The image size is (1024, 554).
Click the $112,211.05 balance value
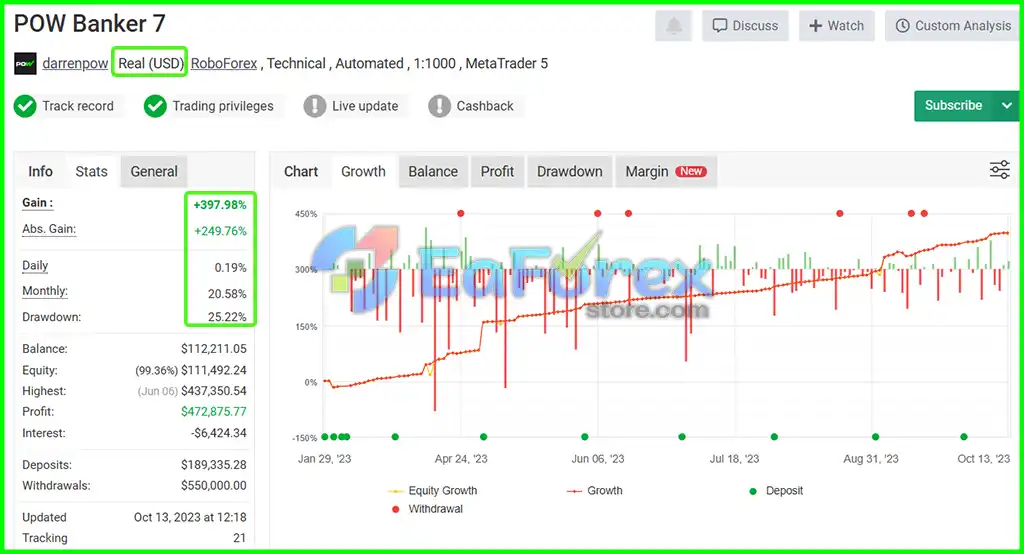[214, 349]
